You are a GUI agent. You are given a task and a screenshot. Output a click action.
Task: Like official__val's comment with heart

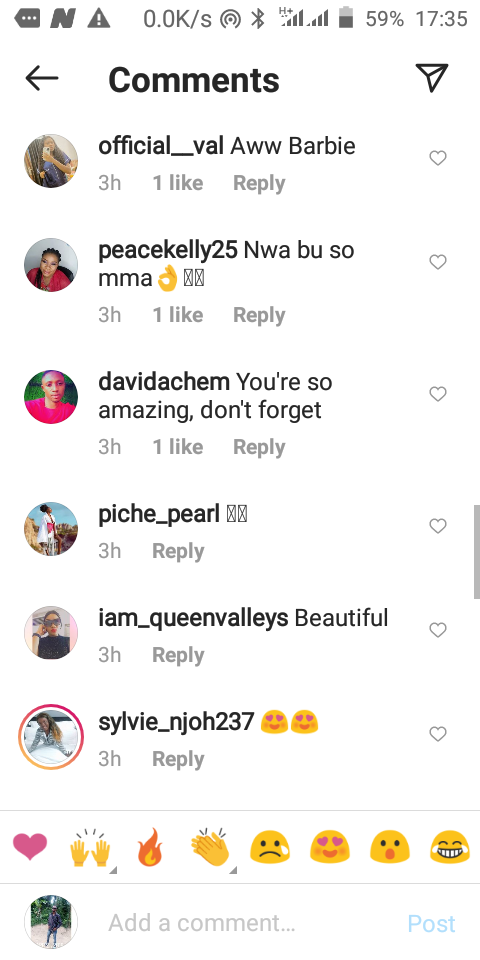[x=438, y=158]
